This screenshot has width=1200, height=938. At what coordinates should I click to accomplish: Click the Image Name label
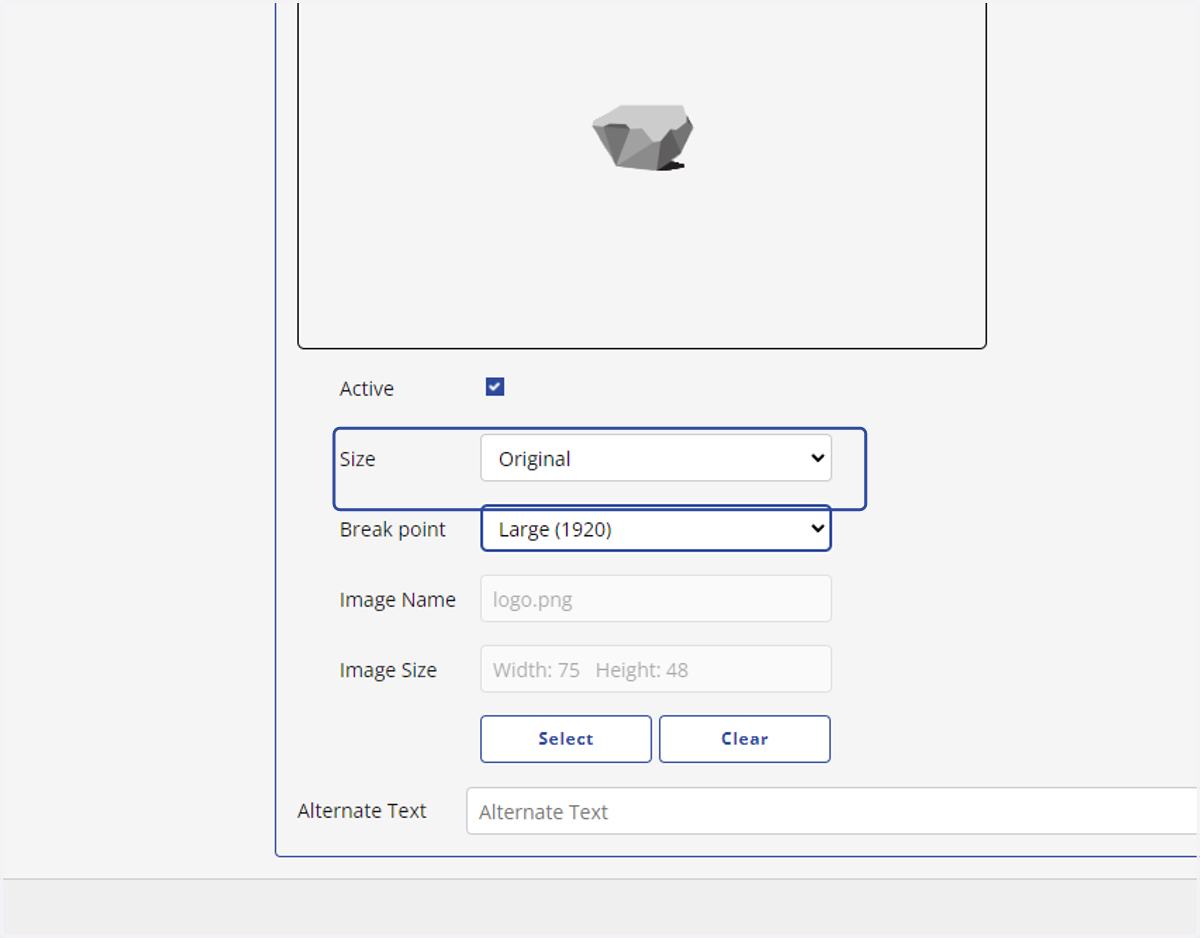click(x=398, y=600)
